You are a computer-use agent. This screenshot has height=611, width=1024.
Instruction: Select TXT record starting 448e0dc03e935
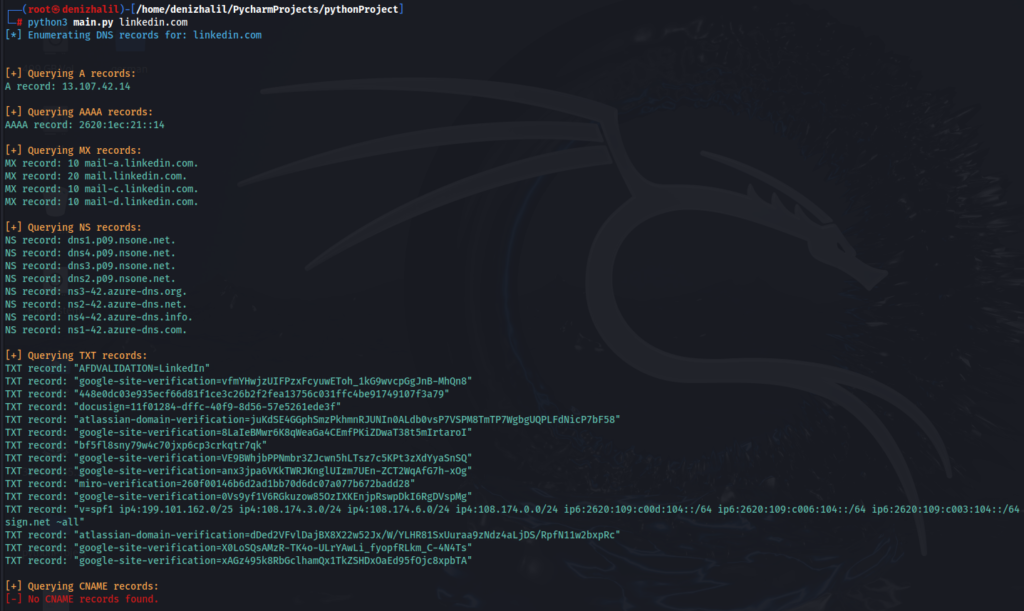pyautogui.click(x=227, y=394)
